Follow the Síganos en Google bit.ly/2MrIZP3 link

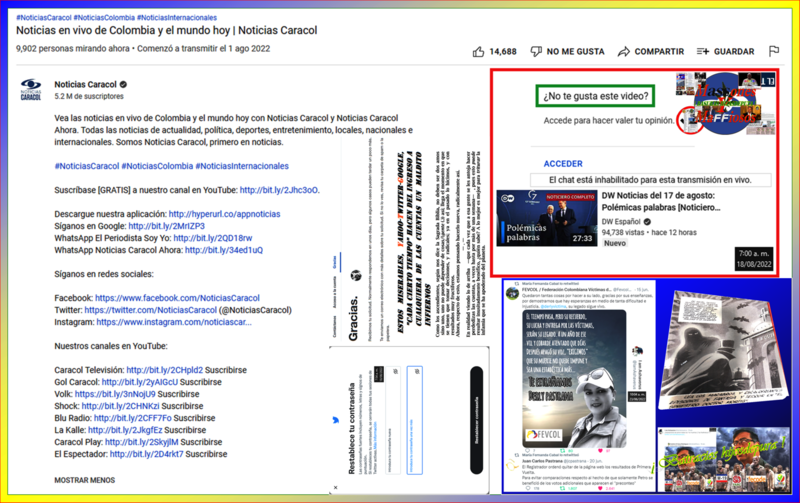pyautogui.click(x=166, y=226)
